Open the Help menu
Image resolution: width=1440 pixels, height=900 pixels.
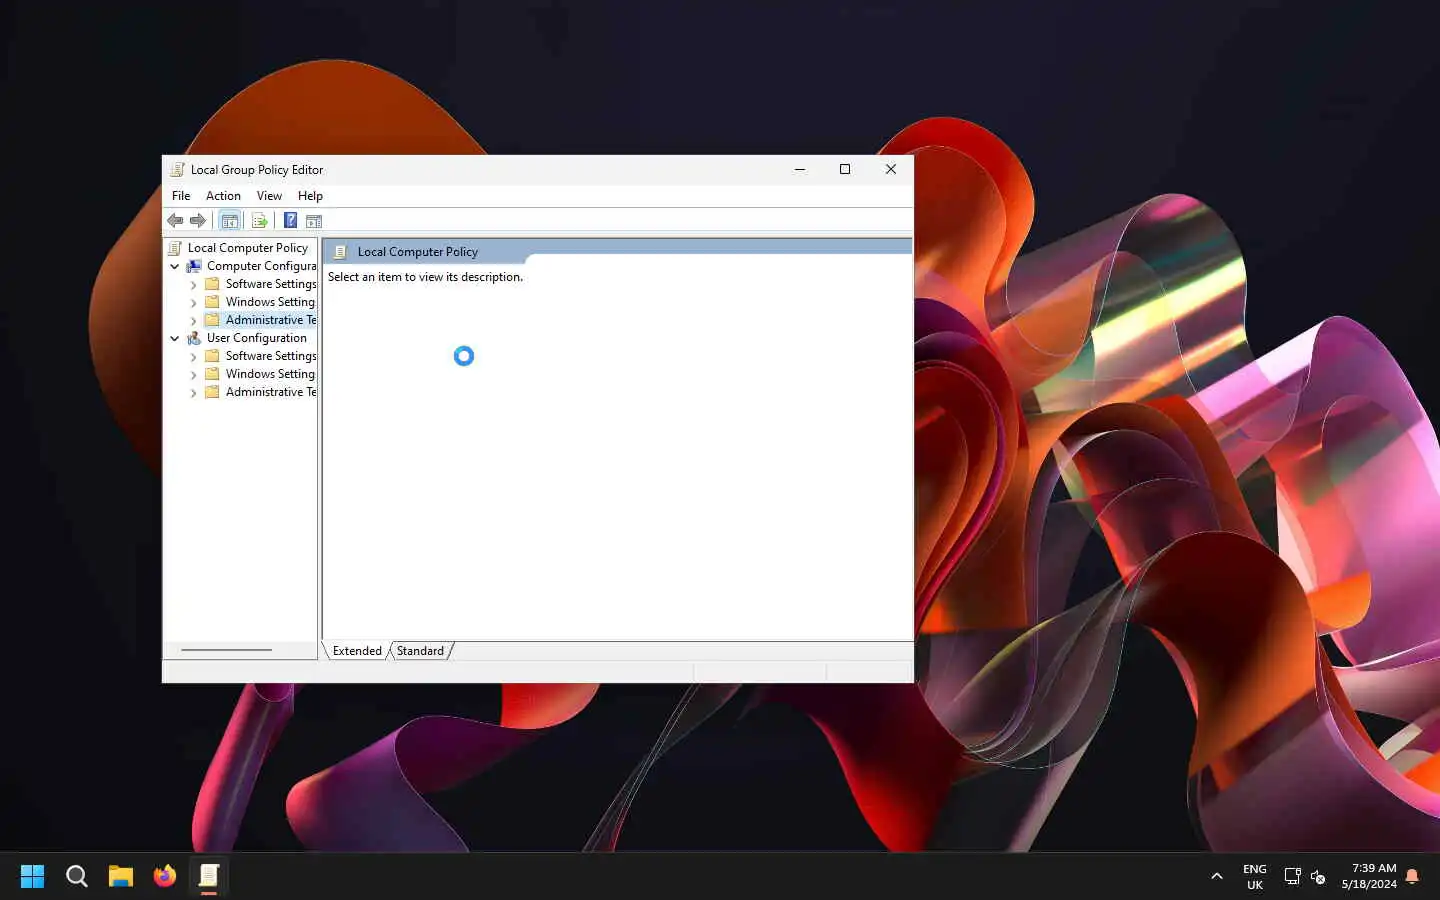tap(310, 196)
